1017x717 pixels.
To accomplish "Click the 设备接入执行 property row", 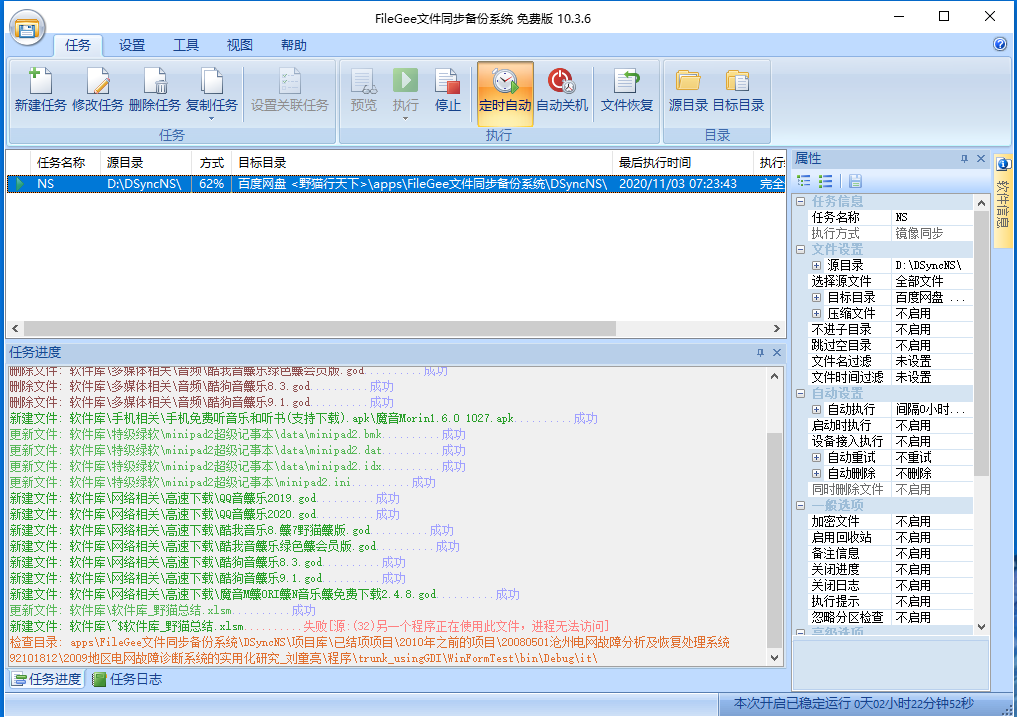I will 890,441.
